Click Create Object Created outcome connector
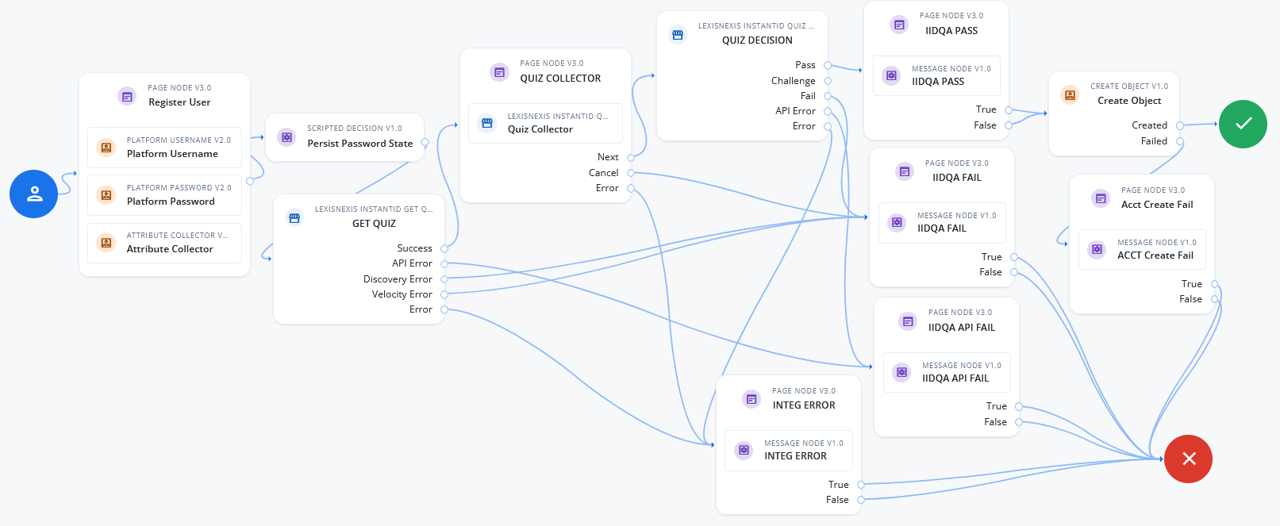The height and width of the screenshot is (526, 1280). tap(1180, 125)
